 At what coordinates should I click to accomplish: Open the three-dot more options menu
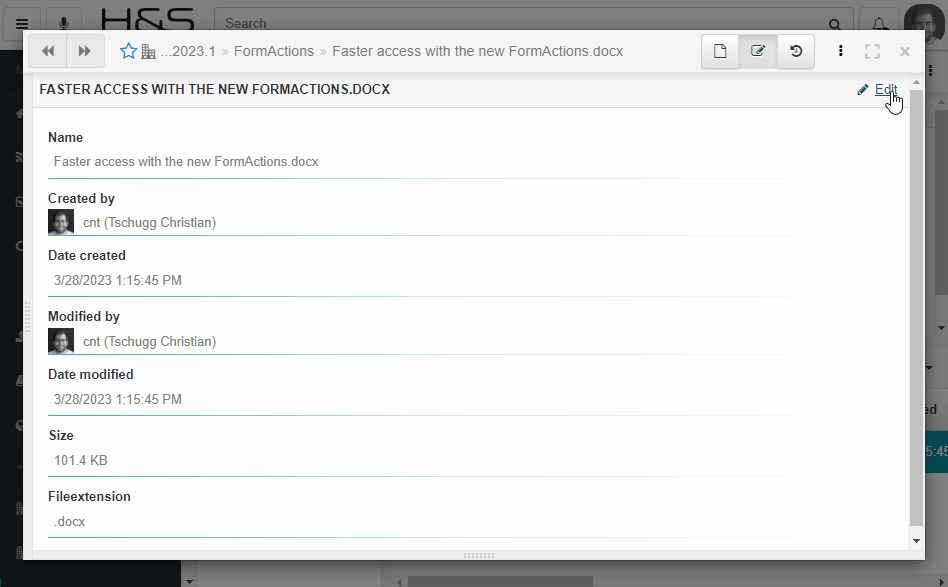[840, 51]
